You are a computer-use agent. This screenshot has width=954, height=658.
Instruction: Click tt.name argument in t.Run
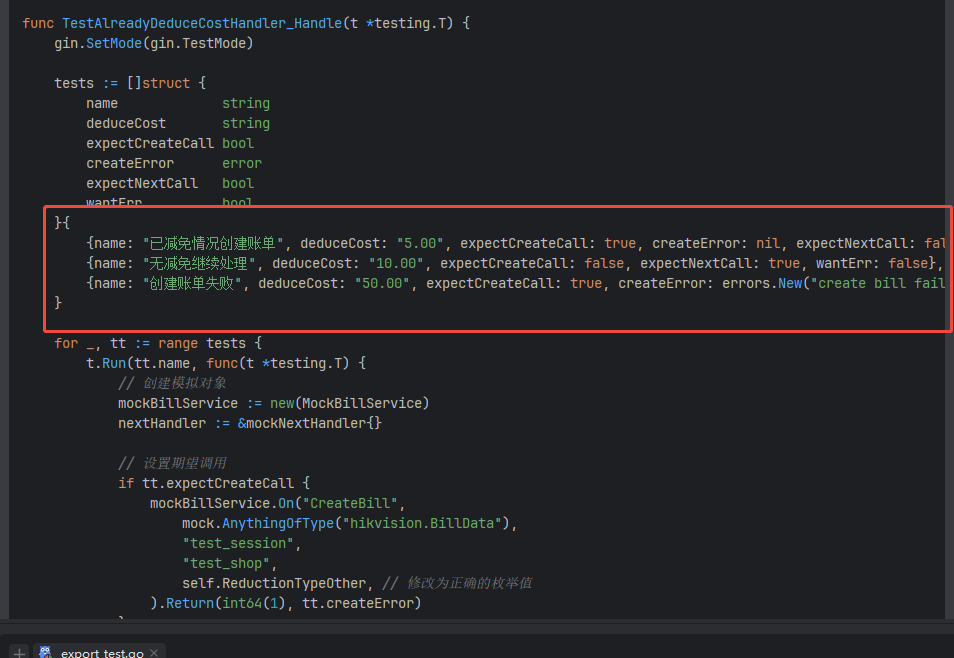[162, 363]
